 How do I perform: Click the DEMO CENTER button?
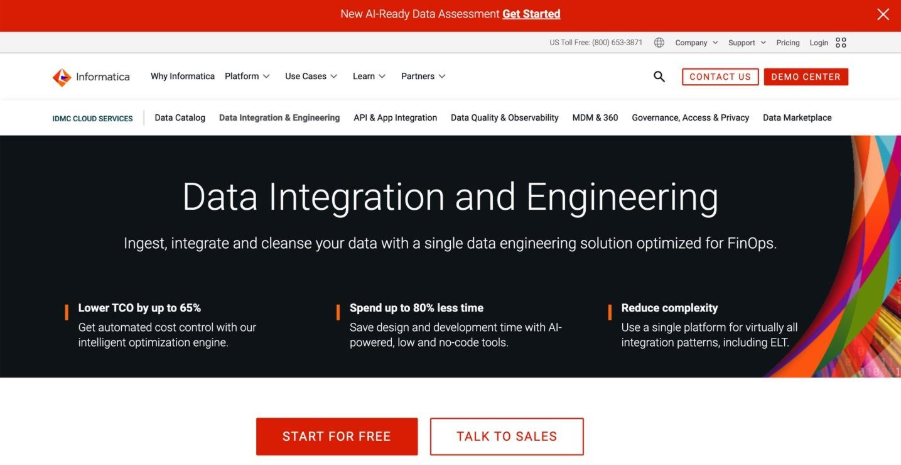(x=806, y=77)
